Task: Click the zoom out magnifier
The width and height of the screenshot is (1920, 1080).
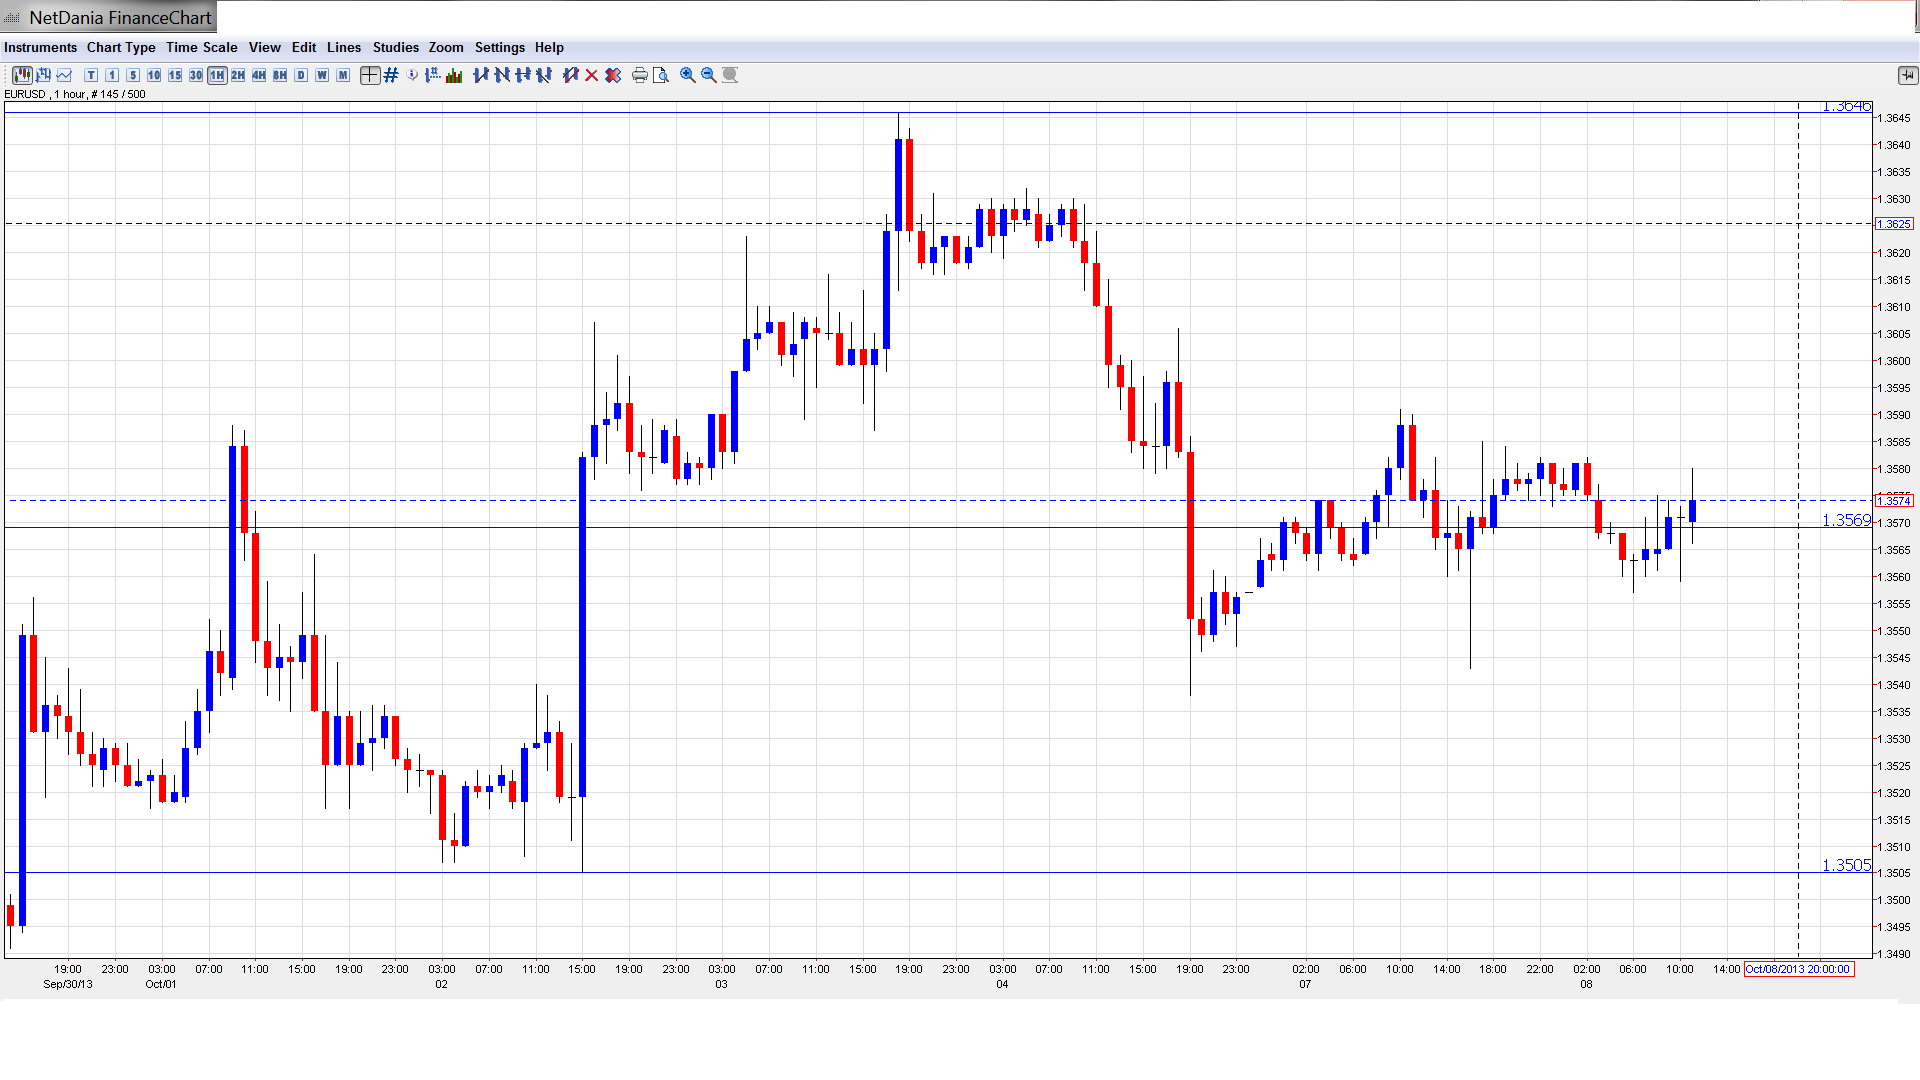Action: tap(708, 75)
